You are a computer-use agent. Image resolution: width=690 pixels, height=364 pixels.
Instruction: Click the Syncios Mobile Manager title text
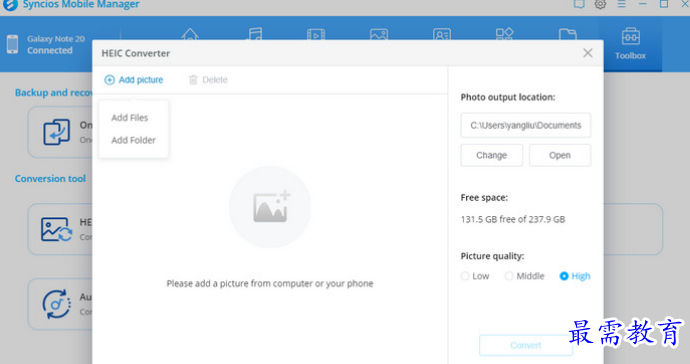coord(81,4)
